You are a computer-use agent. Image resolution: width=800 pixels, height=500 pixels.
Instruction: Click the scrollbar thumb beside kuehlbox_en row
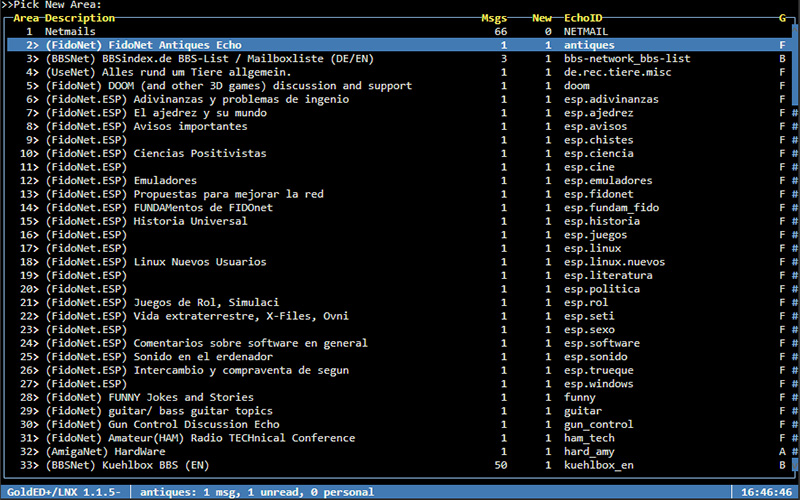pyautogui.click(x=795, y=465)
